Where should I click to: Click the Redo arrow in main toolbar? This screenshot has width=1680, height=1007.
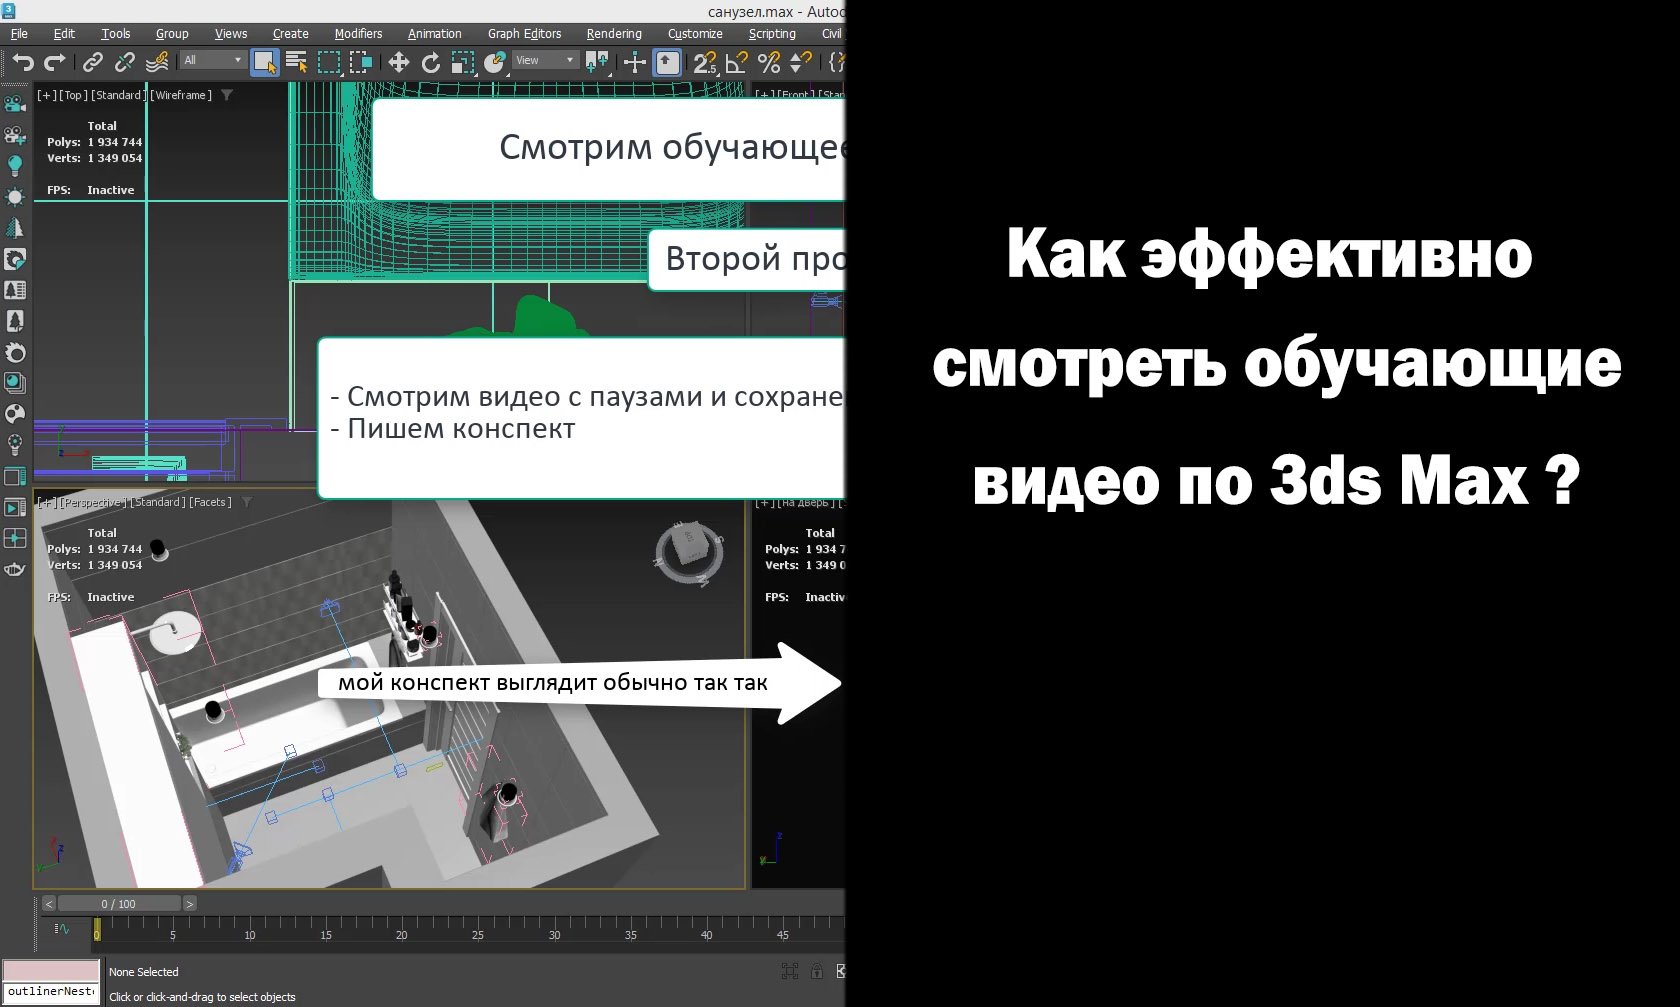tap(55, 63)
